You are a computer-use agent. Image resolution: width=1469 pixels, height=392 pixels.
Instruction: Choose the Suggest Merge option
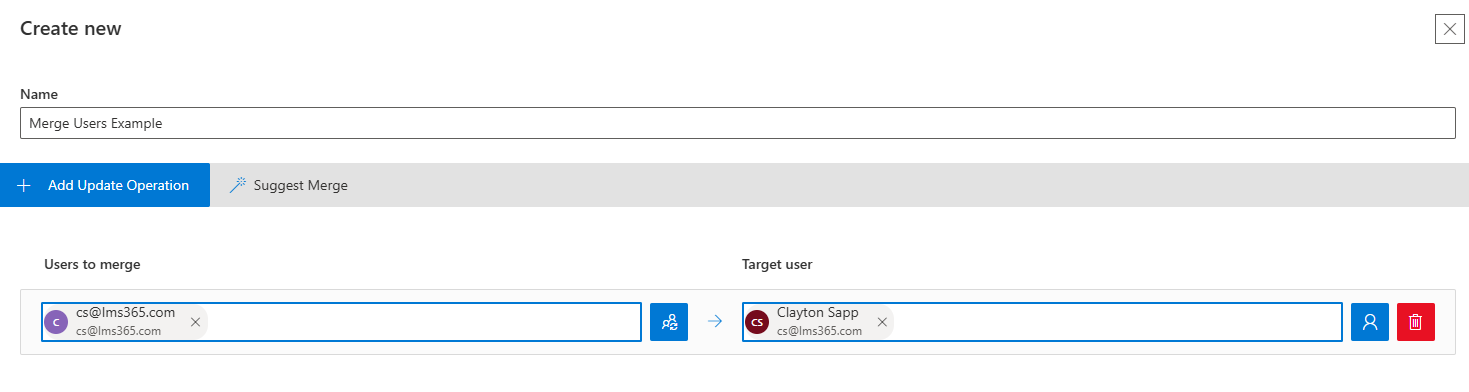(288, 185)
